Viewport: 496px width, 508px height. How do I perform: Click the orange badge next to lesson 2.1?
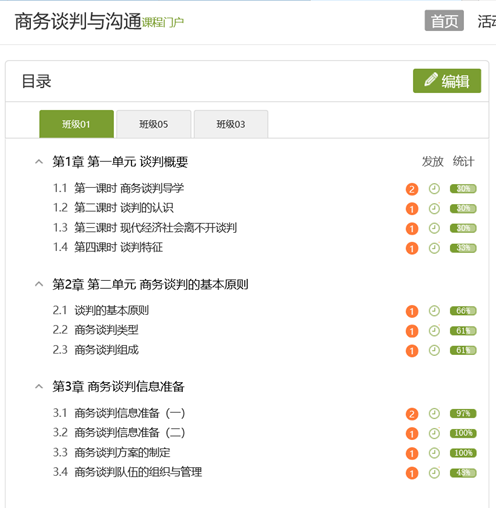(x=412, y=311)
